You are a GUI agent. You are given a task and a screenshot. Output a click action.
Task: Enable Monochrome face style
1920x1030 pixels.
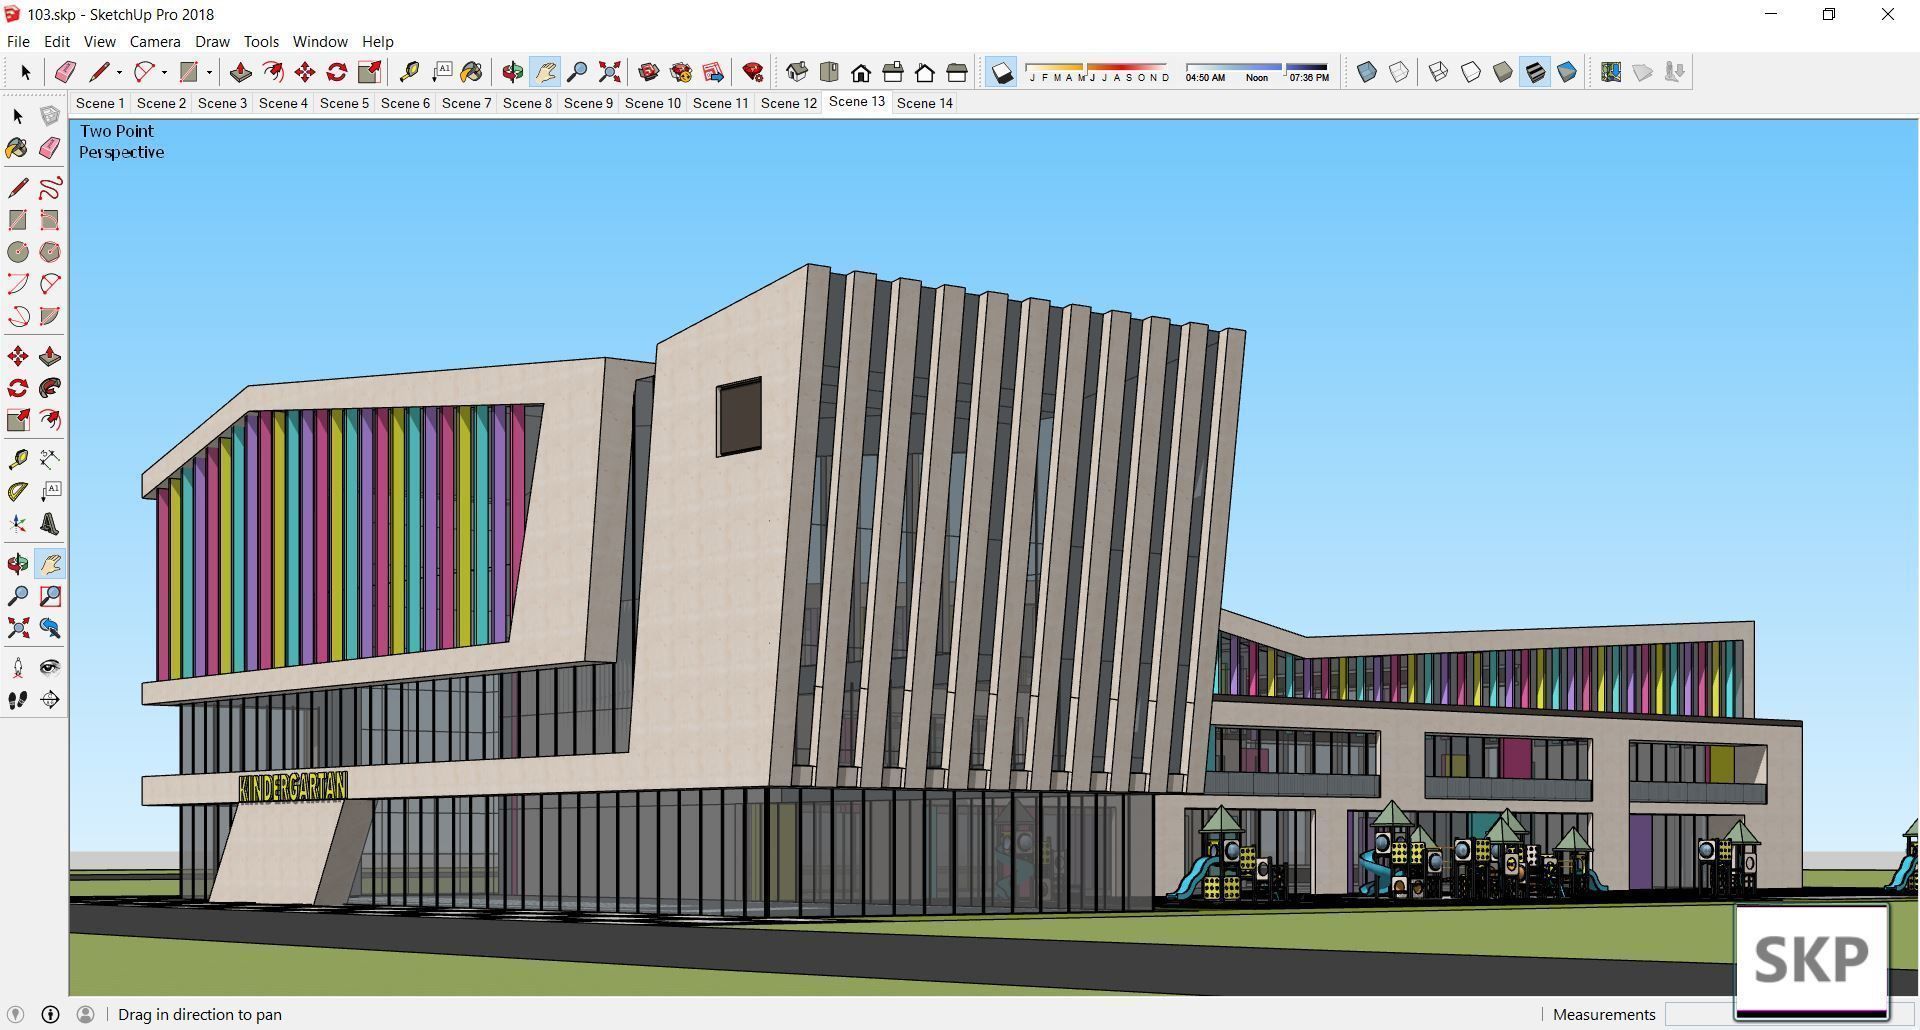[x=1567, y=72]
